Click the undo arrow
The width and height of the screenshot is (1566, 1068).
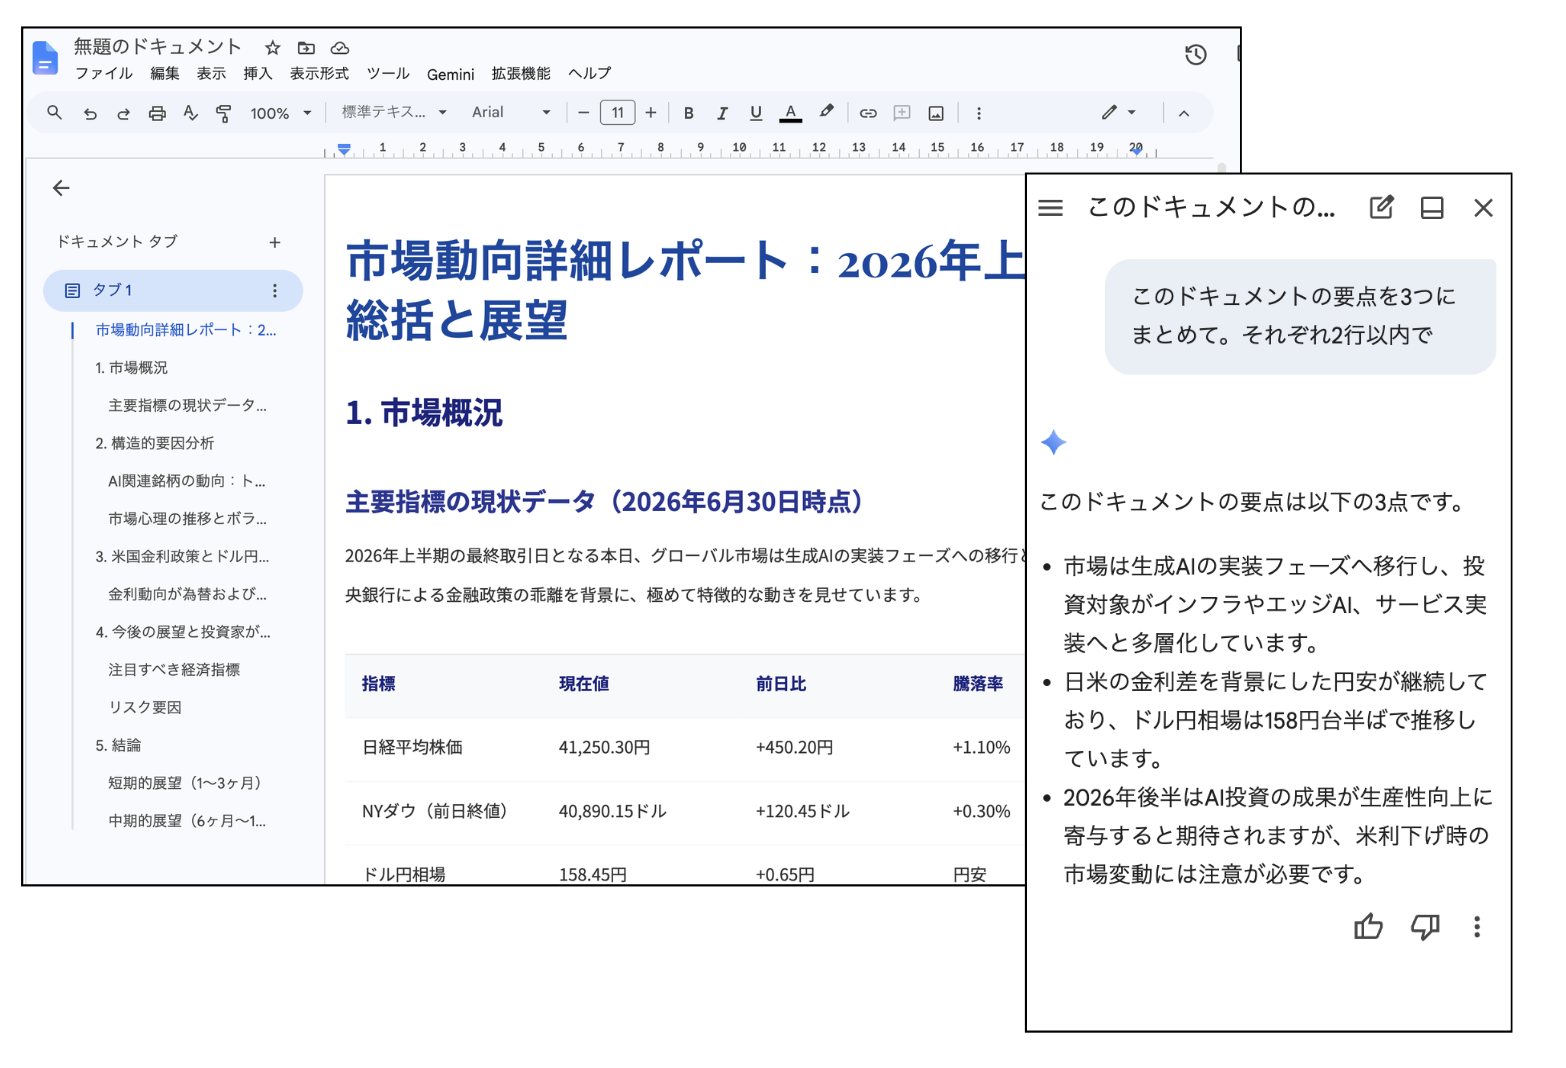click(90, 114)
